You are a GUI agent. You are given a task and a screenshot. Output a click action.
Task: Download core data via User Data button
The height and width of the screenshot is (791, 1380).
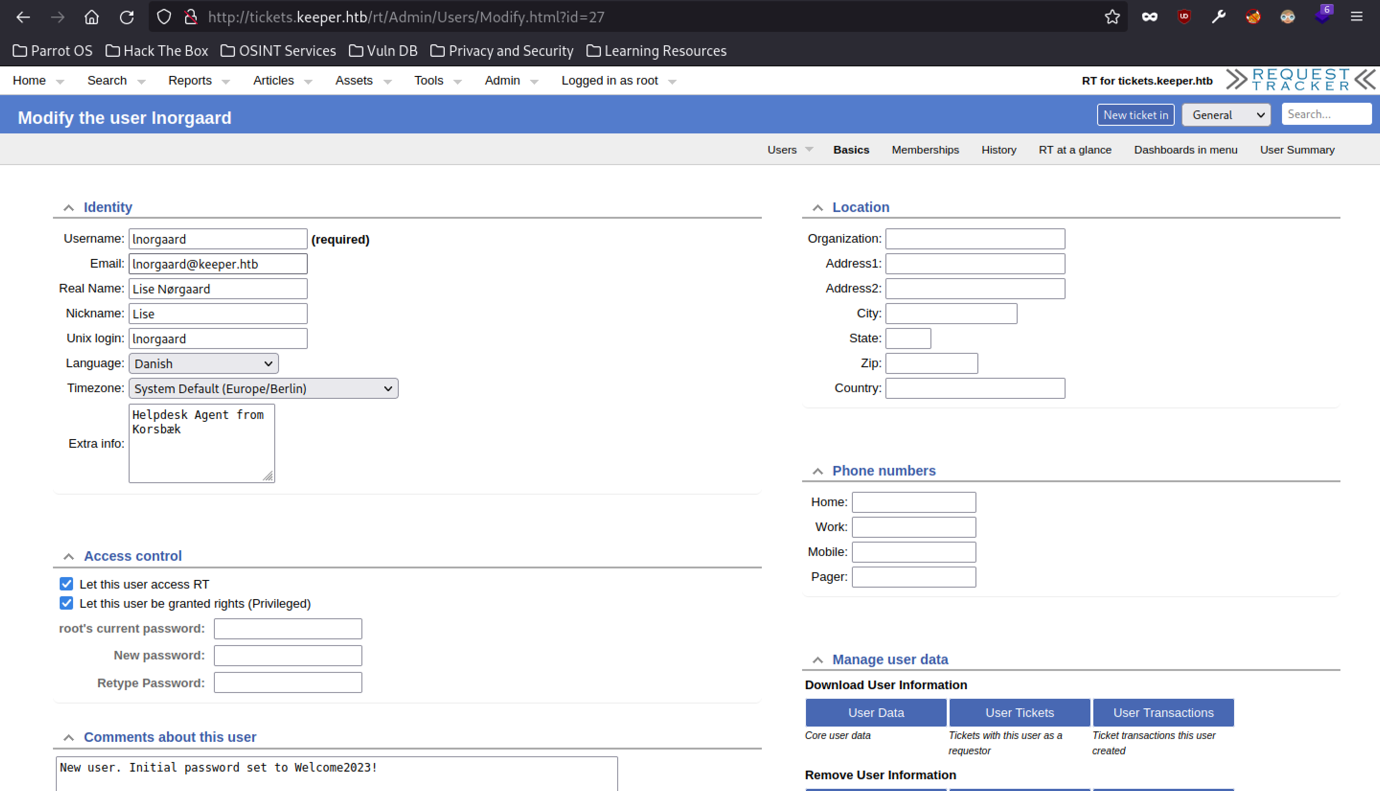pyautogui.click(x=876, y=712)
